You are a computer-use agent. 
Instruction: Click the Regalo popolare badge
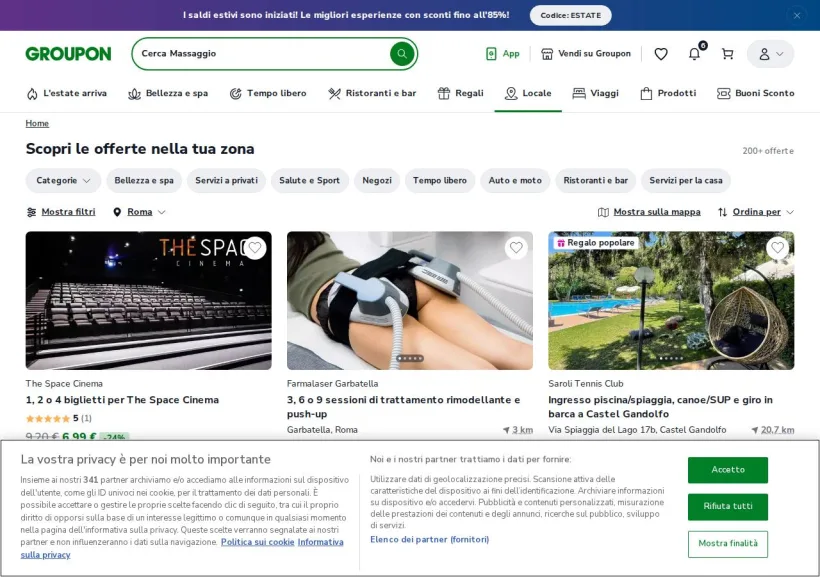[x=596, y=243]
